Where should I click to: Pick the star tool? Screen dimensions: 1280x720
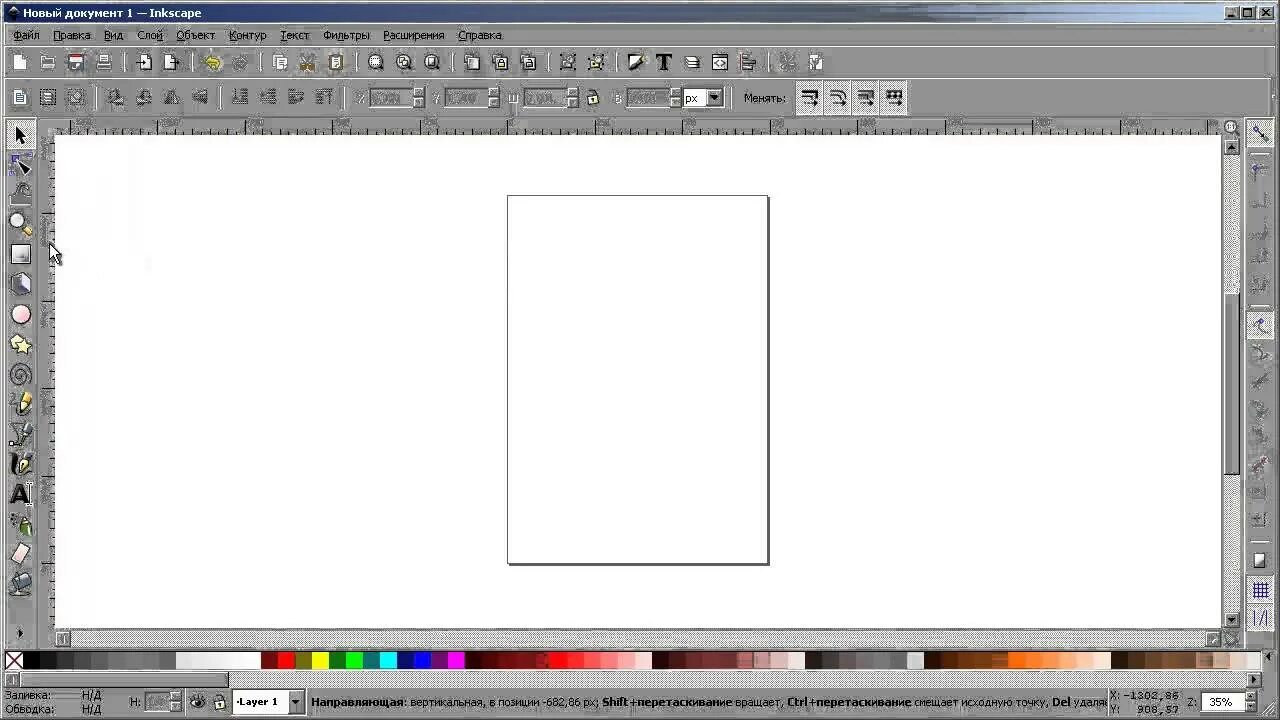click(20, 345)
